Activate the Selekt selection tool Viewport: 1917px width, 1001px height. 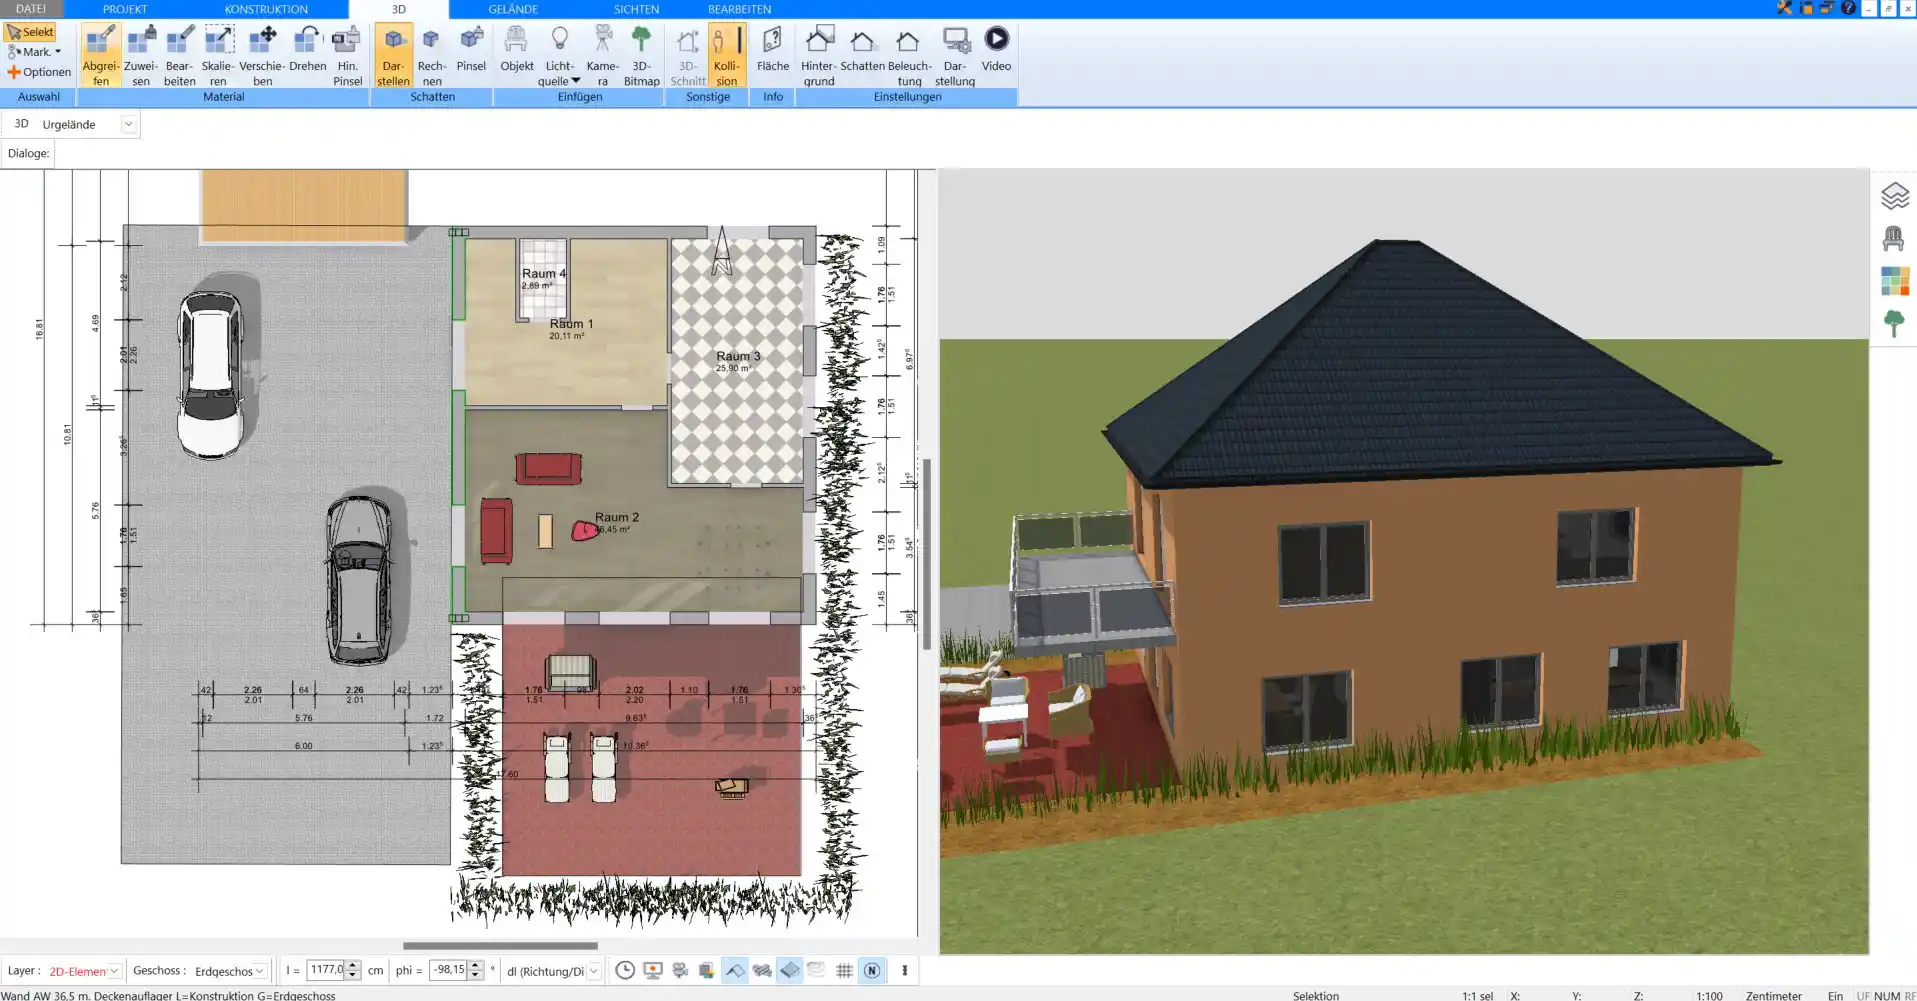point(30,32)
